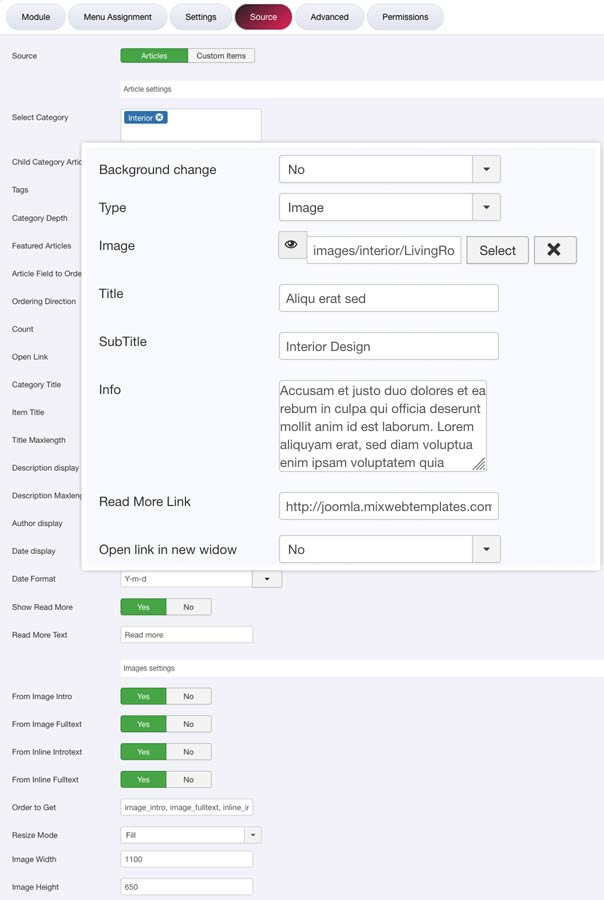
Task: Open the Date Format dropdown arrow
Action: (x=267, y=579)
